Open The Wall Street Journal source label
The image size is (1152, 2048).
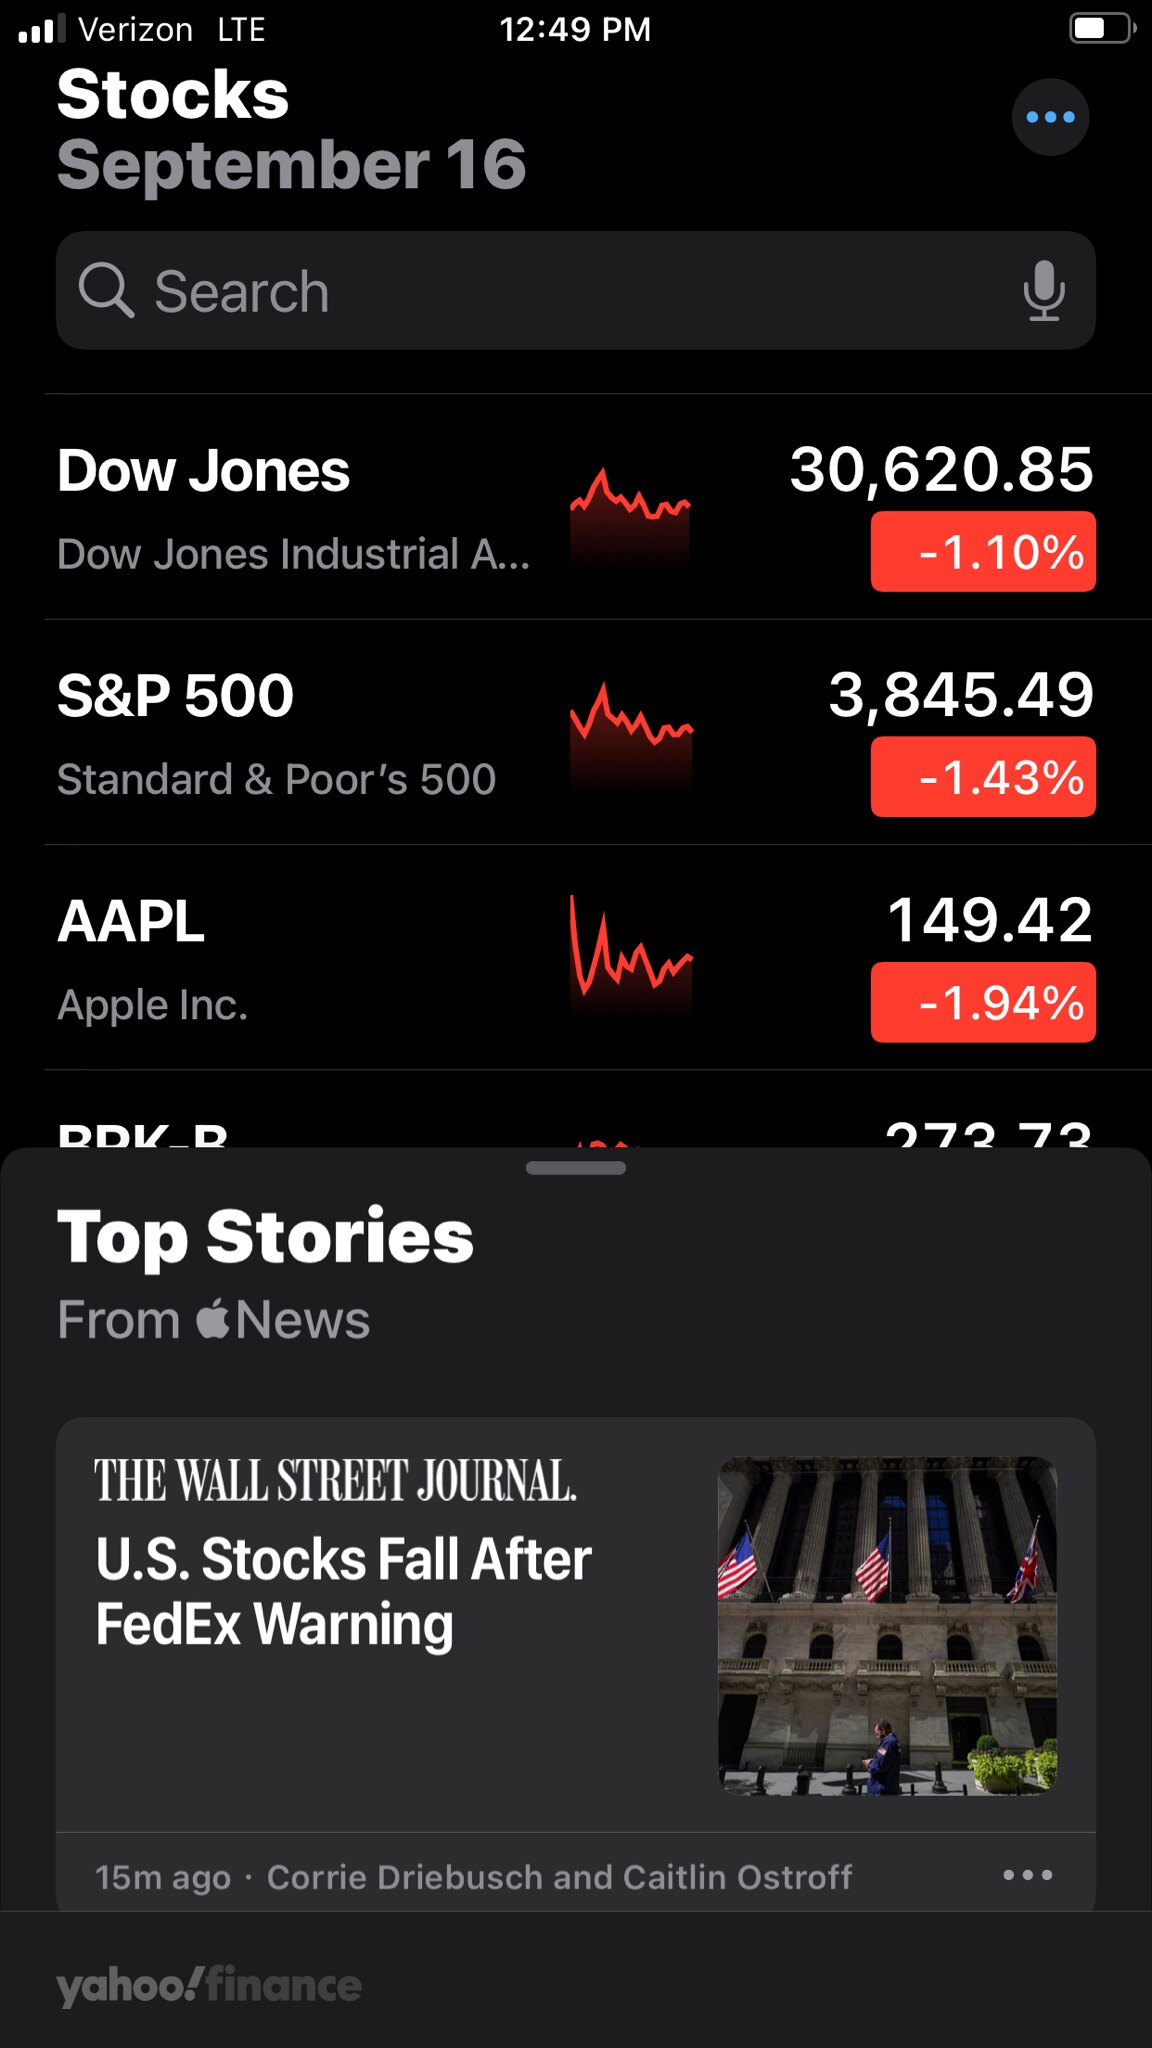335,1481
